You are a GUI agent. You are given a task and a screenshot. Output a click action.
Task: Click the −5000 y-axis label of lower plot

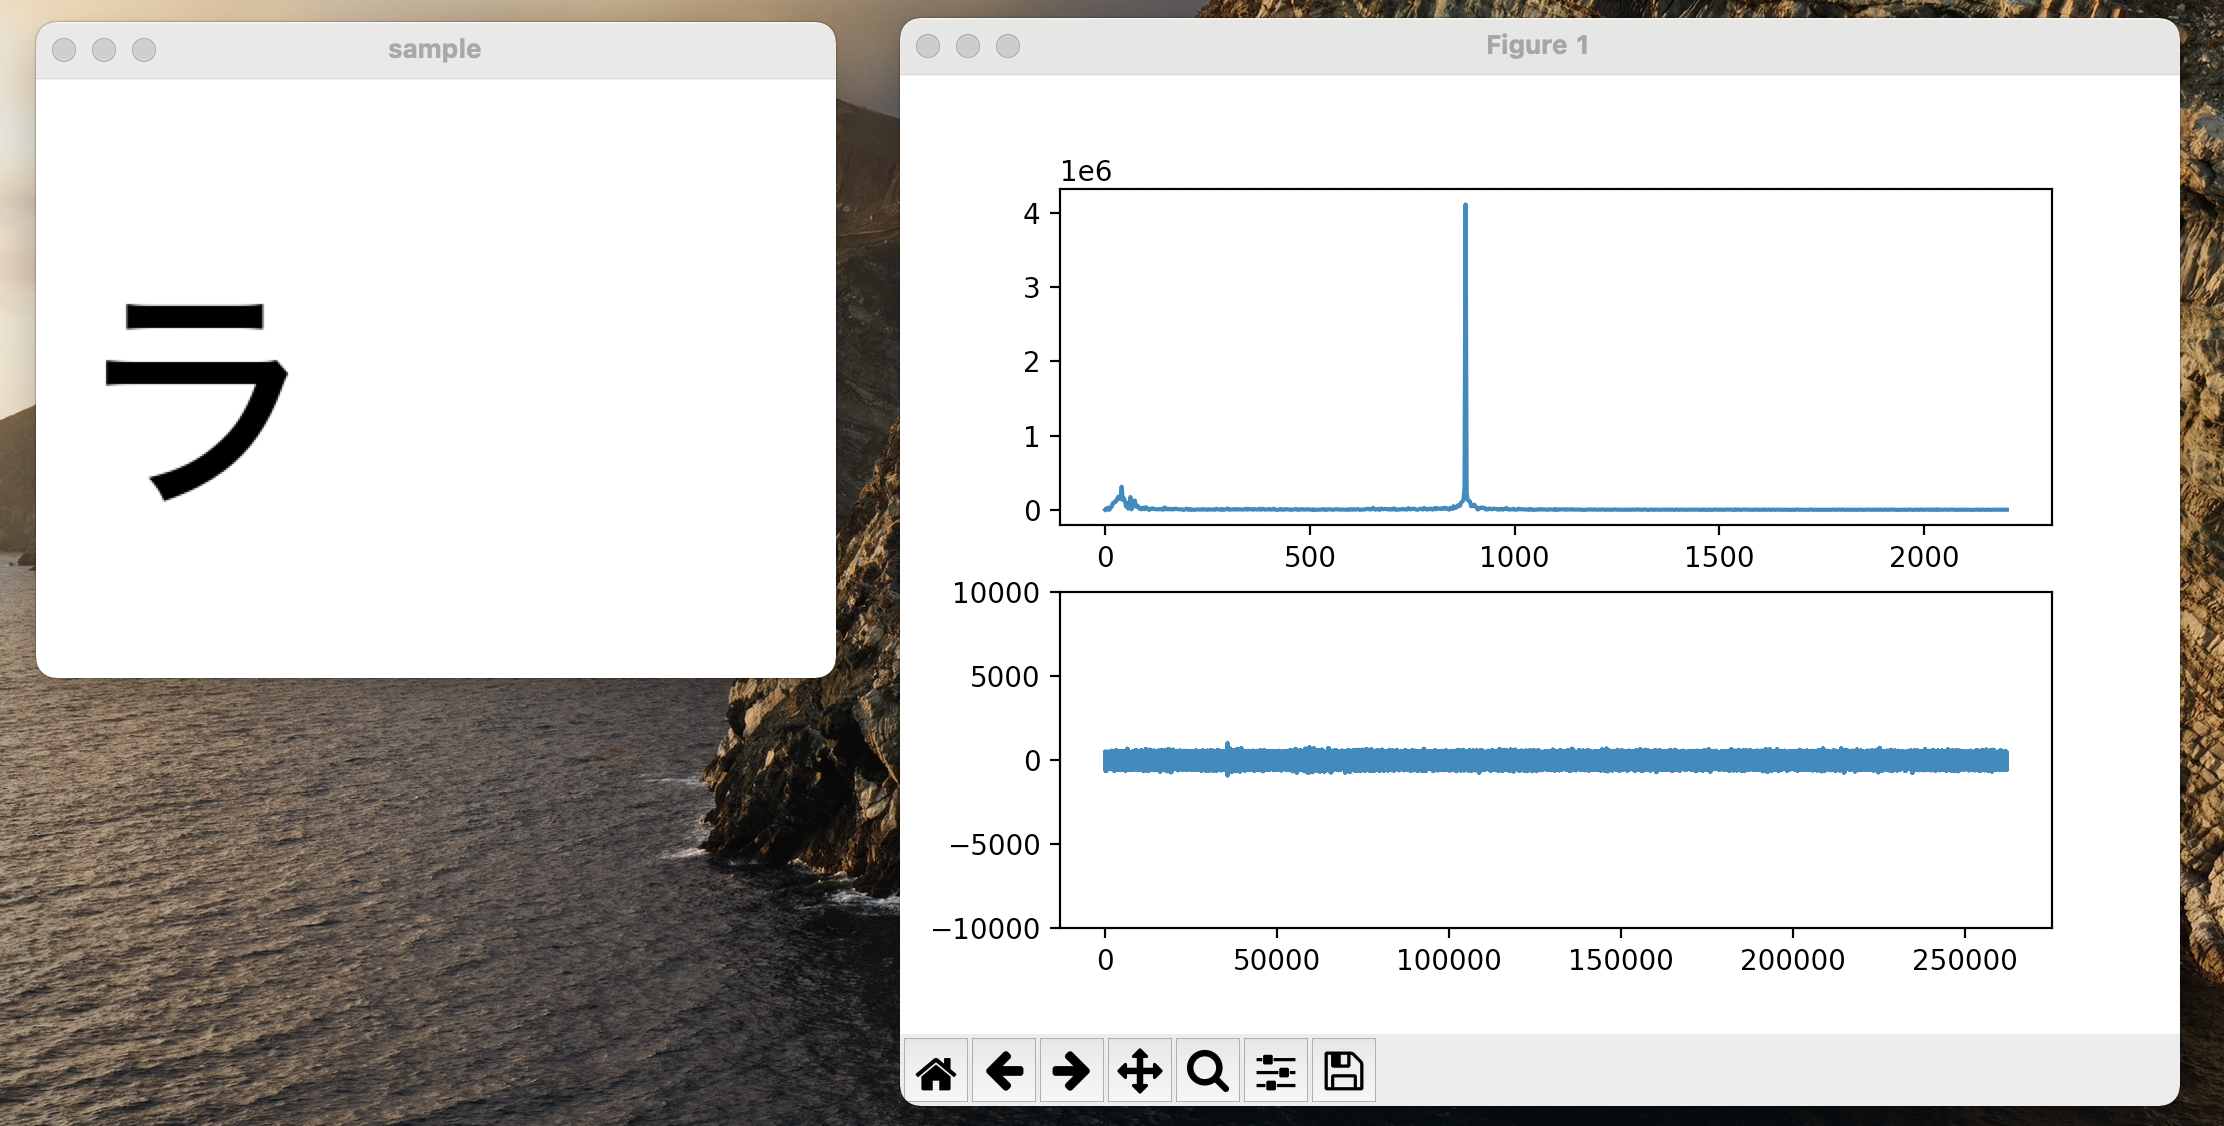pos(995,845)
